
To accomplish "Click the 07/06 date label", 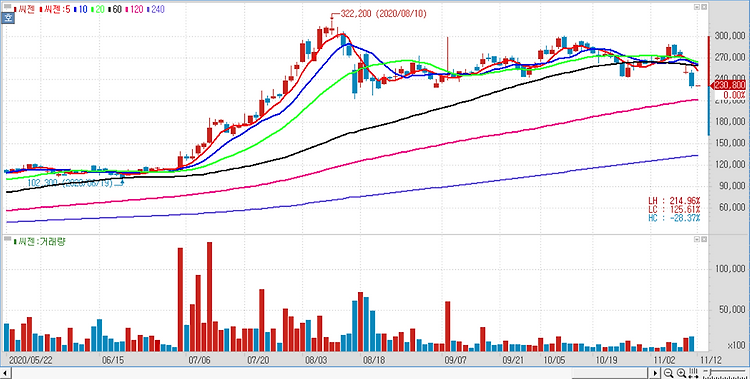I will coord(200,359).
